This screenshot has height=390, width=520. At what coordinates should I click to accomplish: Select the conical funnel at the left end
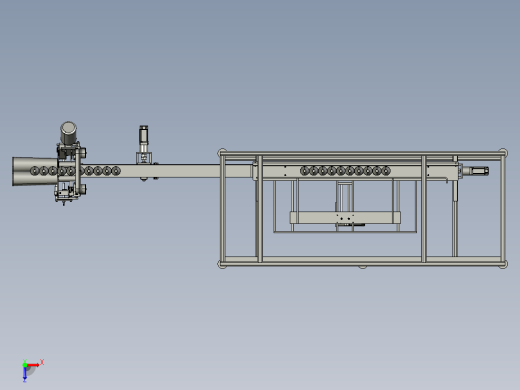point(34,171)
